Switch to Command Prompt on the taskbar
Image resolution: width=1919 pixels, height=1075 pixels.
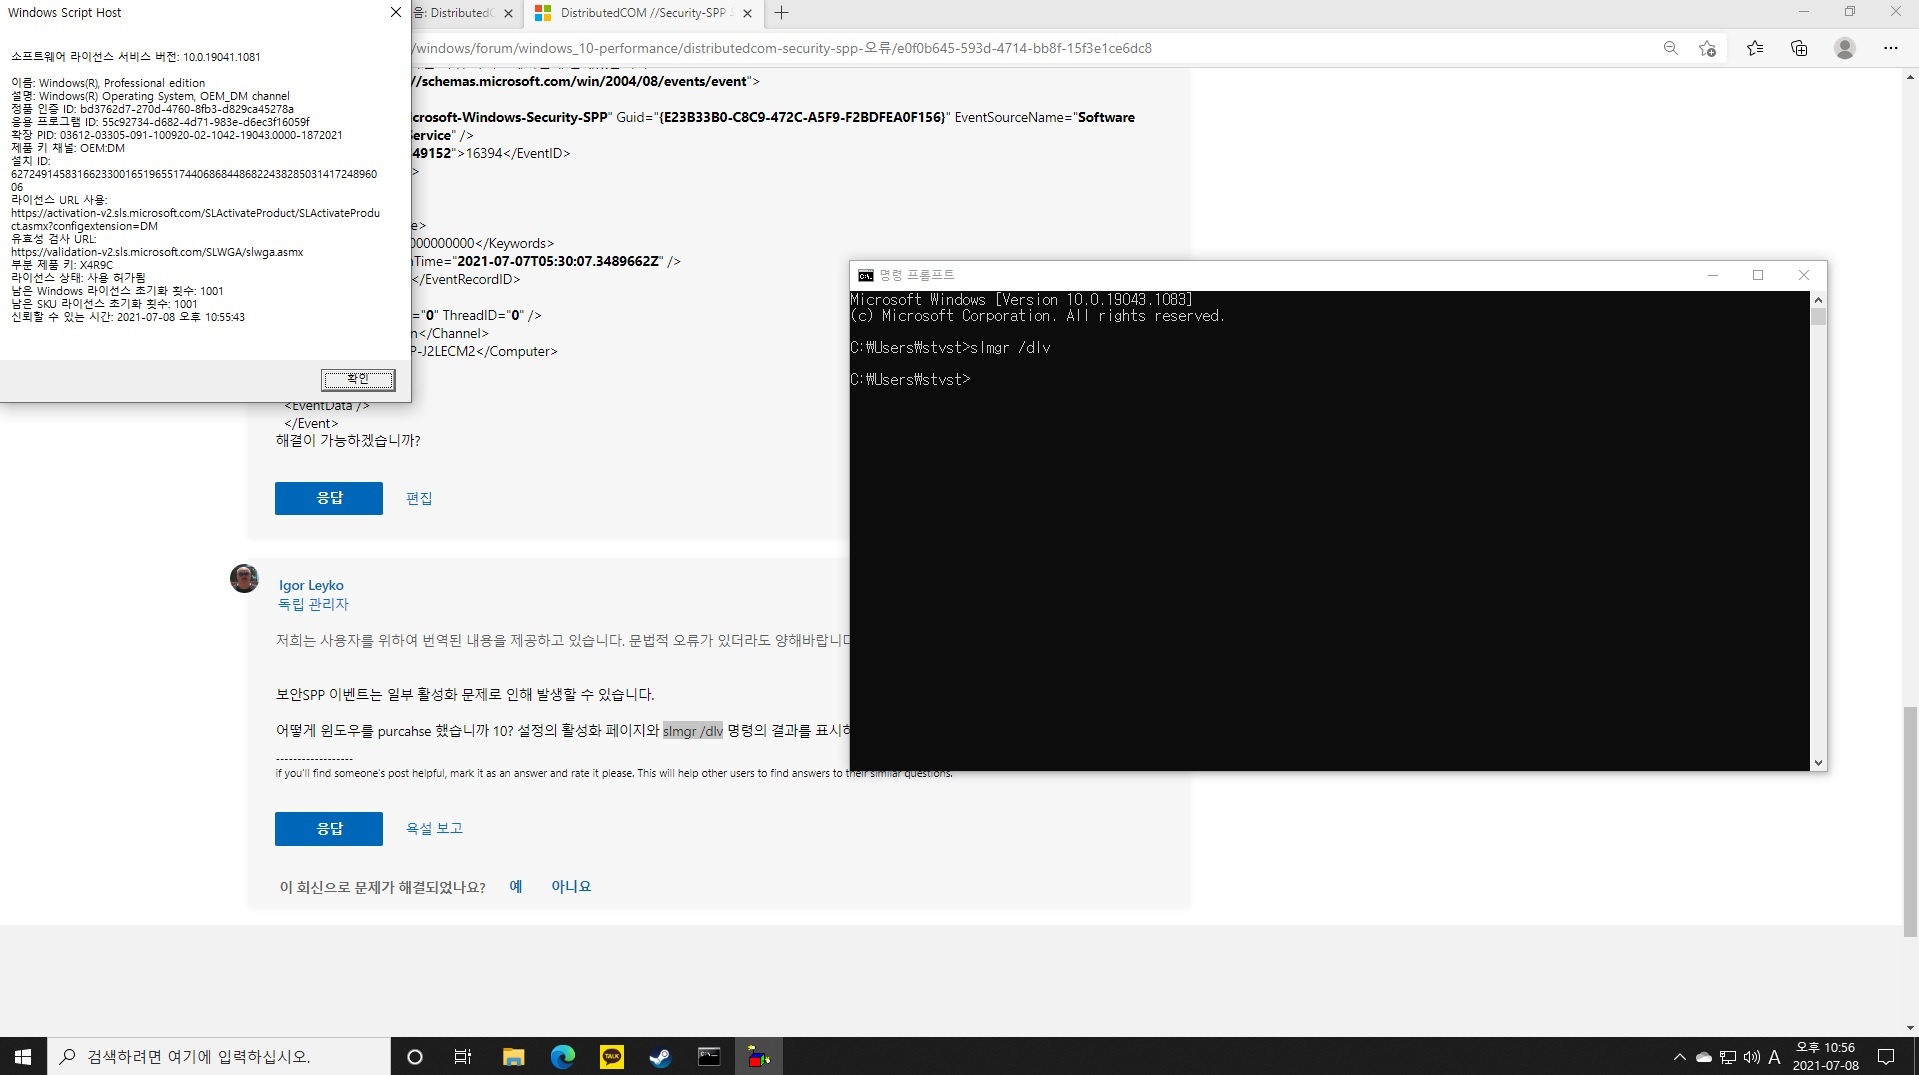[709, 1056]
